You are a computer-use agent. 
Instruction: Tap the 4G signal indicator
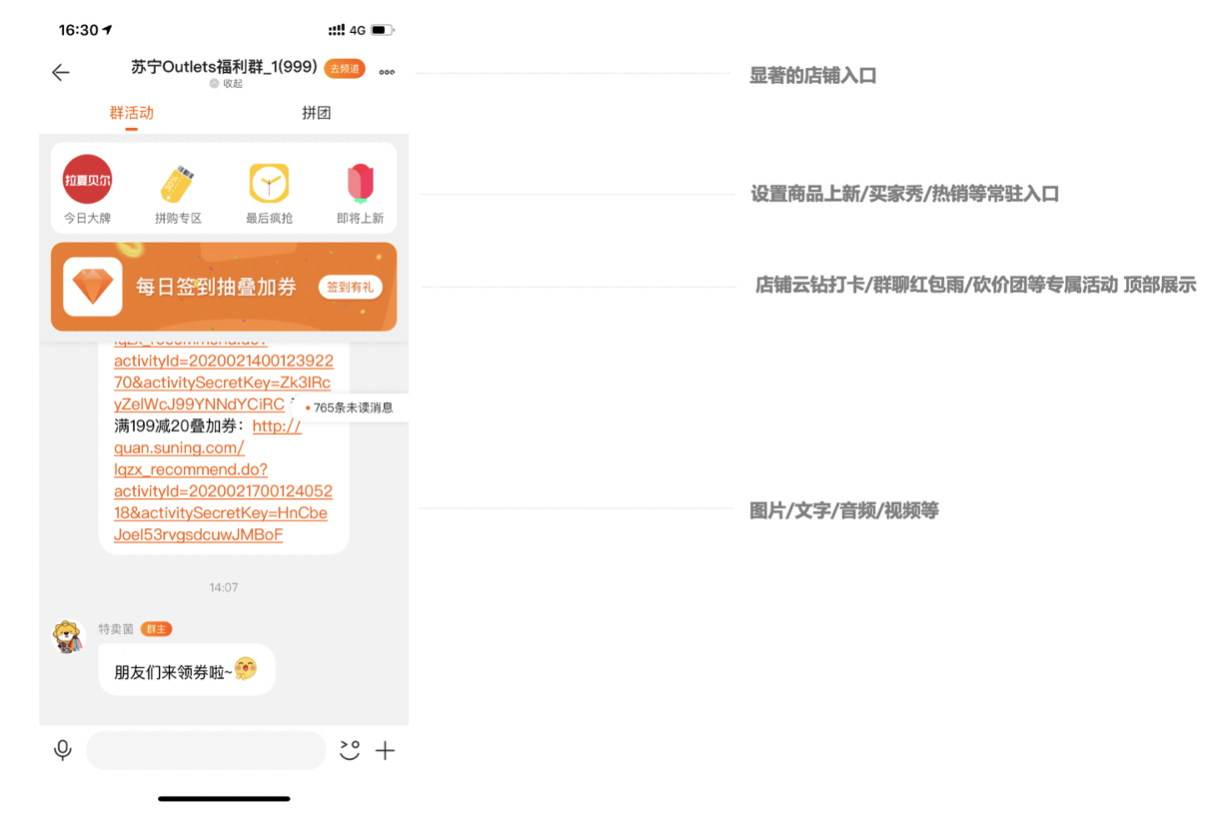(x=357, y=30)
